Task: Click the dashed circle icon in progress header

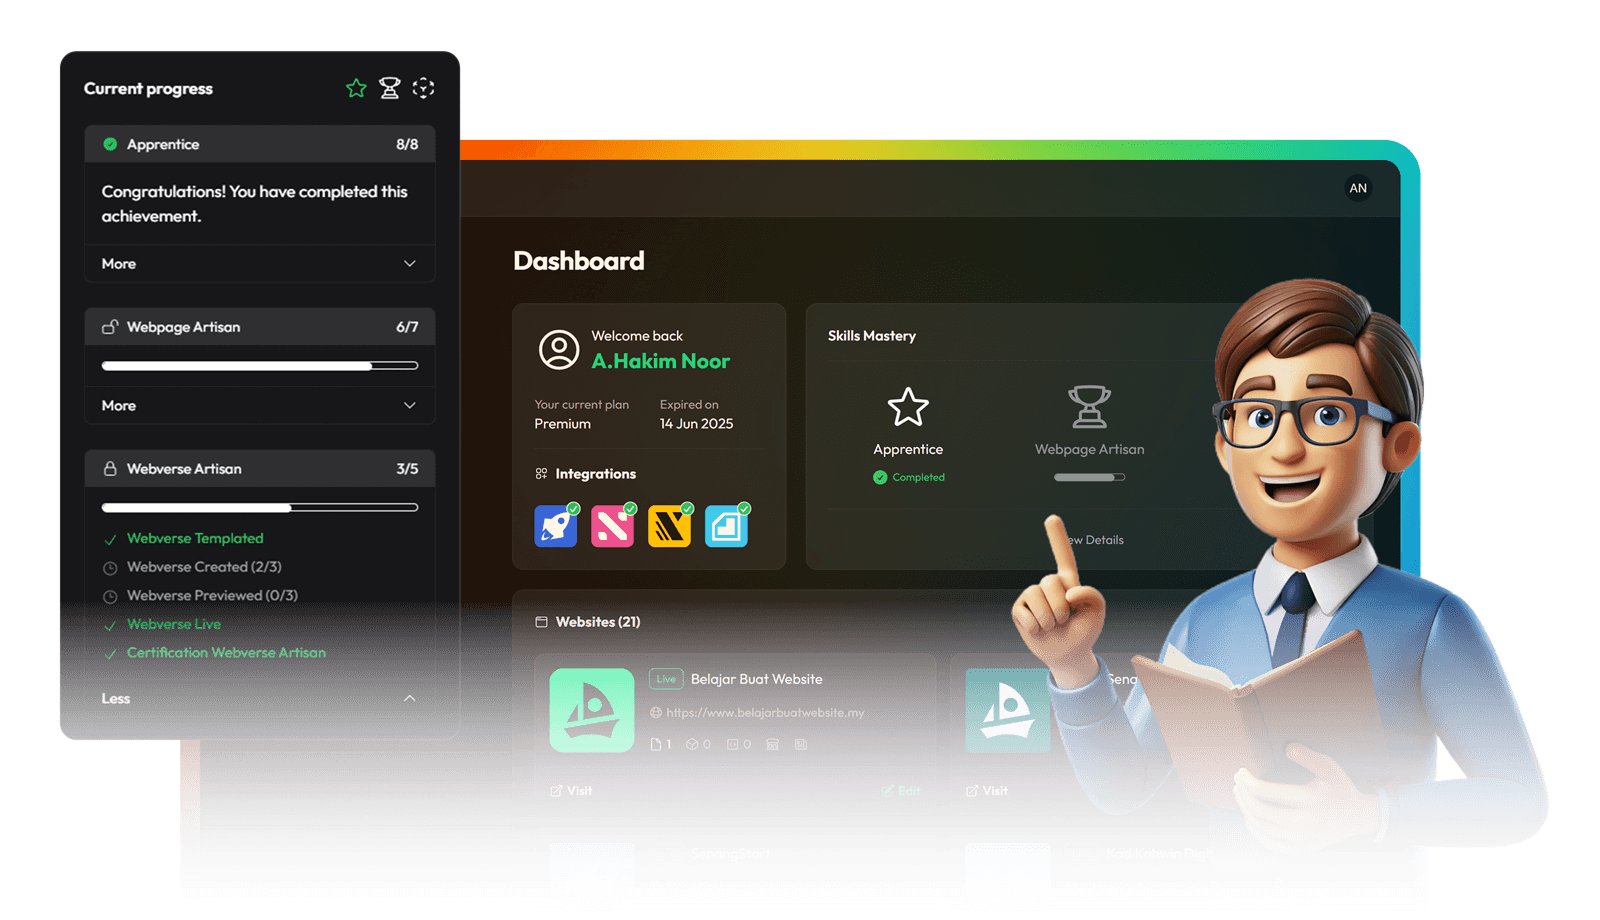Action: click(423, 89)
